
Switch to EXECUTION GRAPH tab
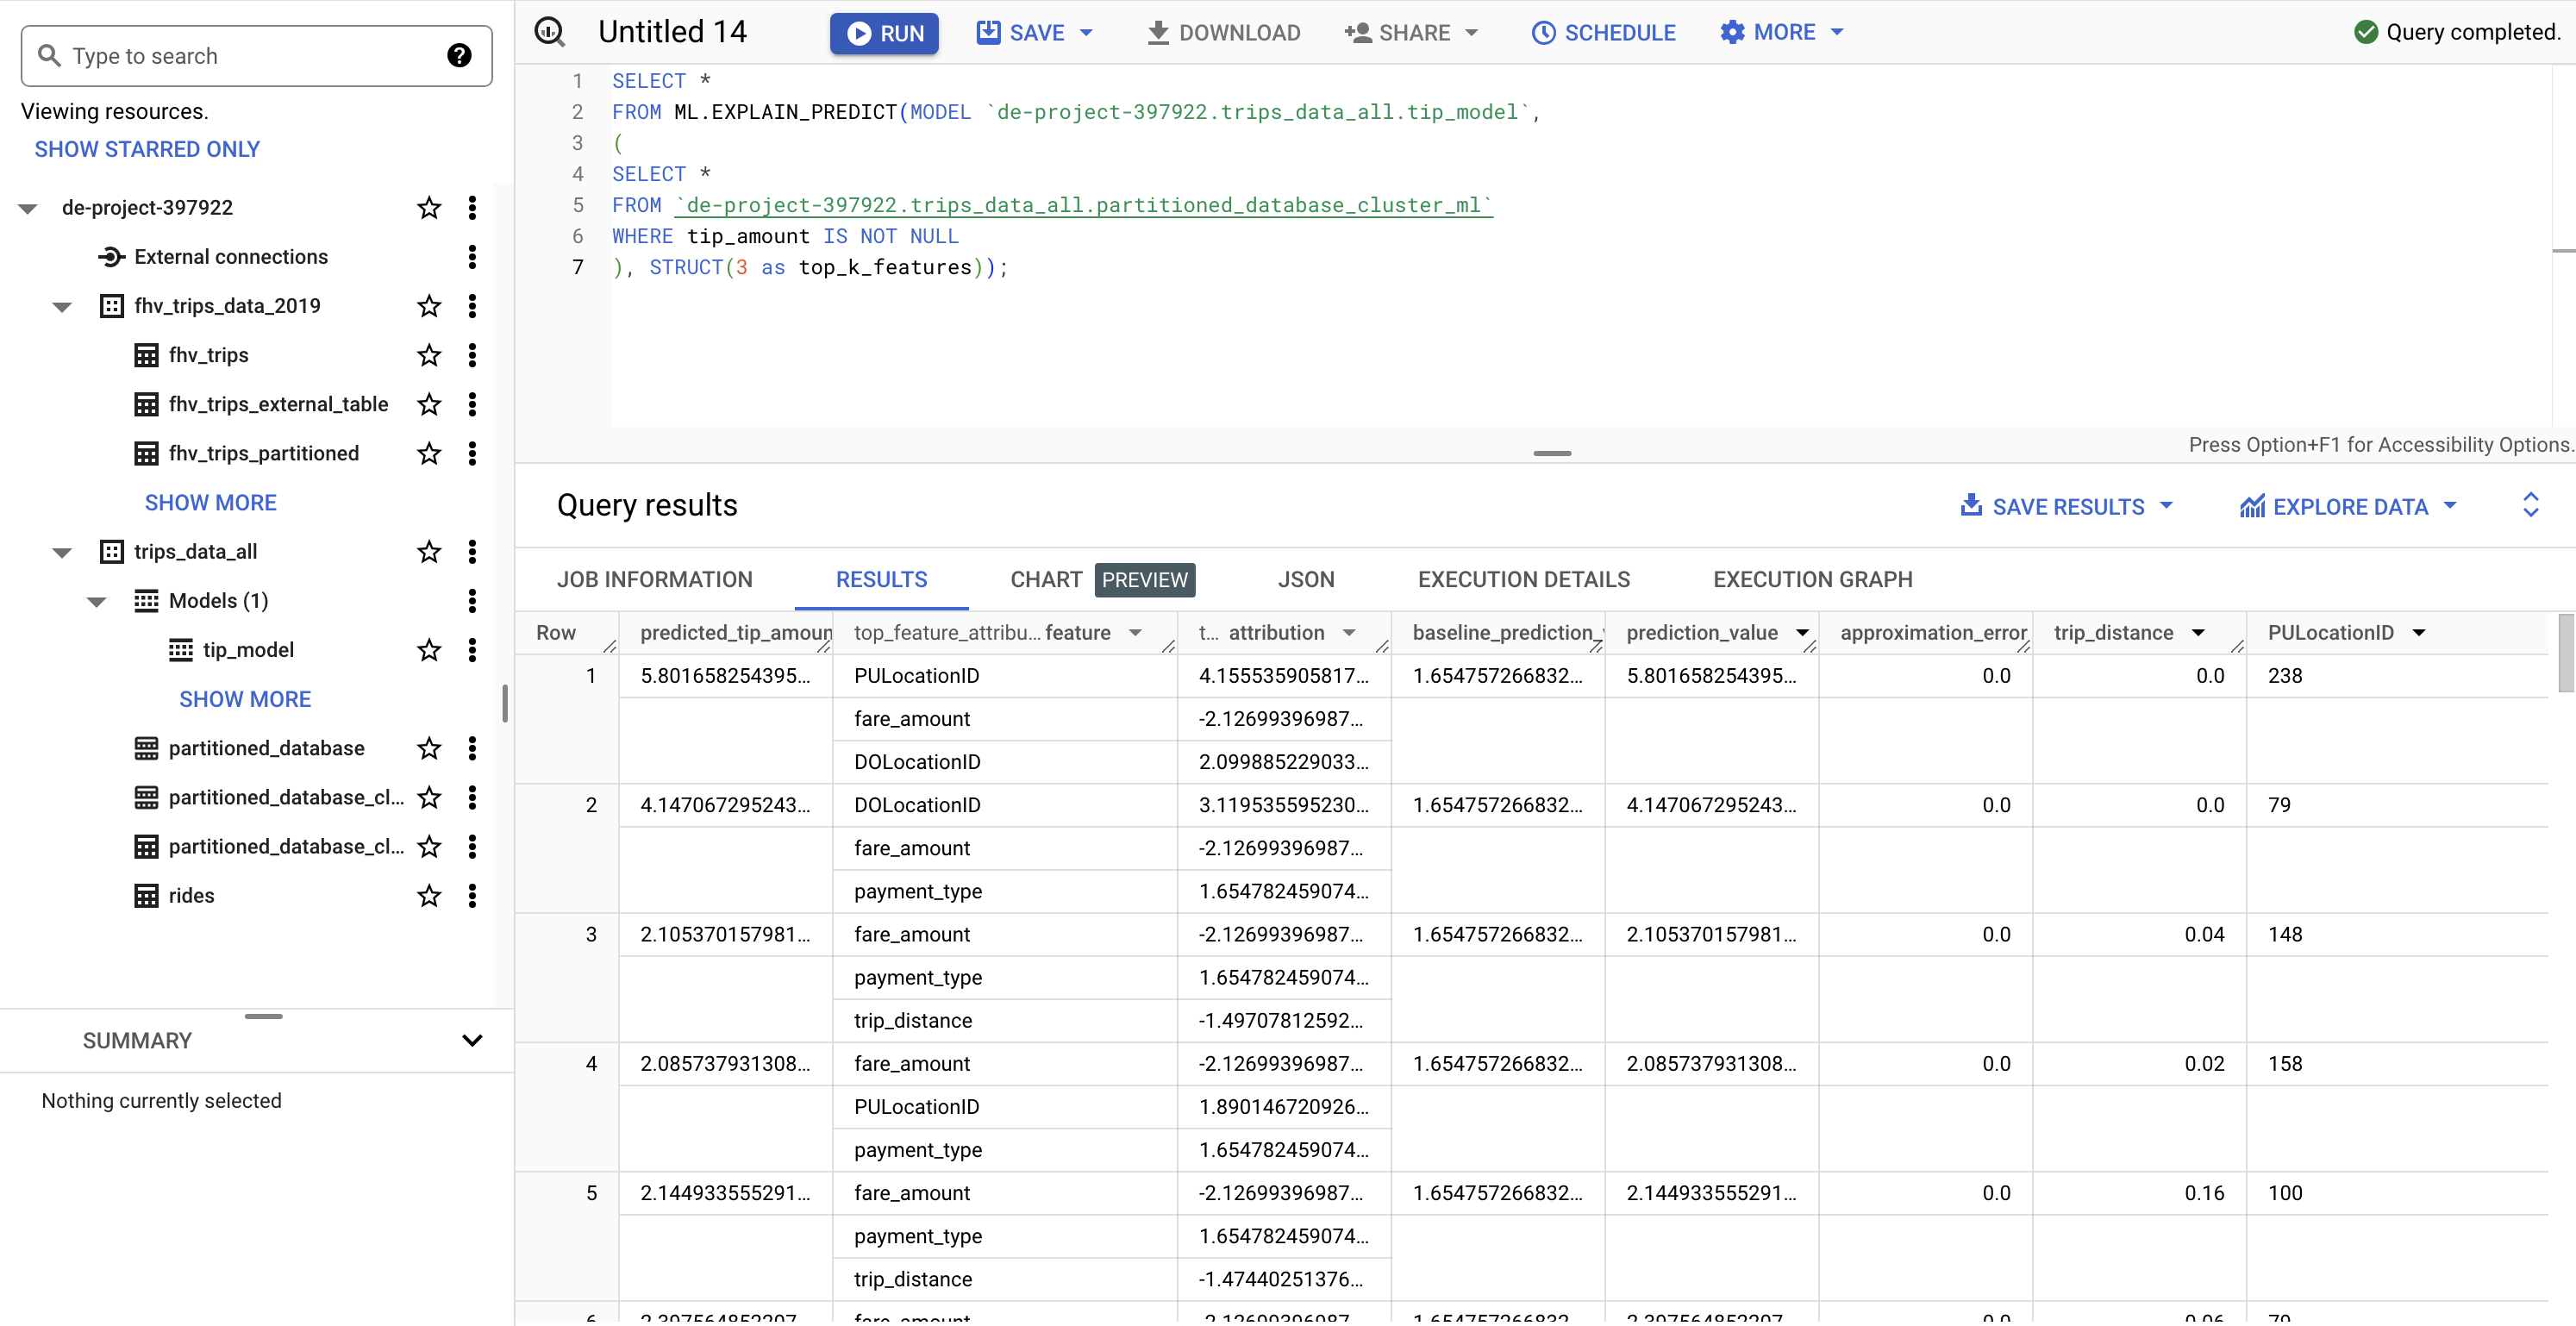click(x=1812, y=580)
